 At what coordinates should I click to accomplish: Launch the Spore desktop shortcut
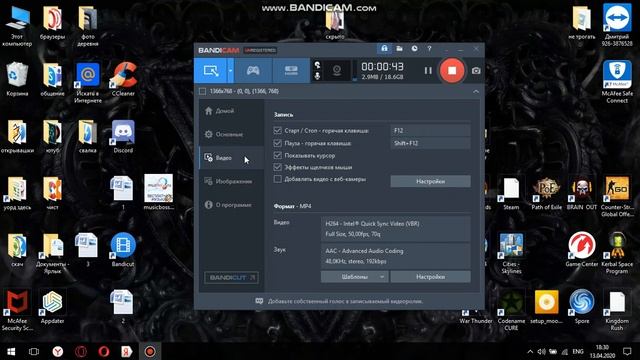click(582, 307)
